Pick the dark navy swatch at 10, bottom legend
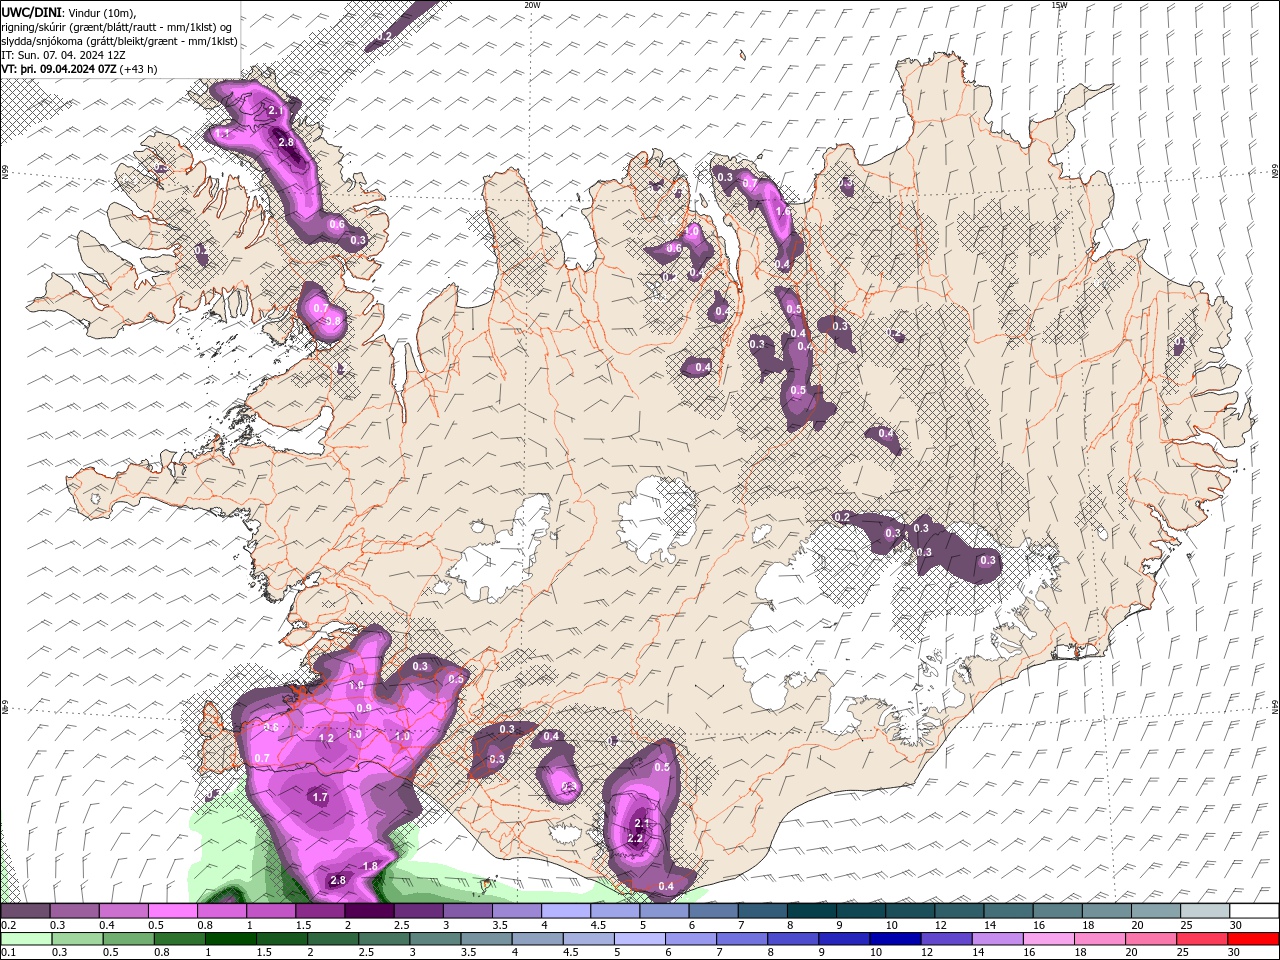Screen dimensions: 1280x960 coord(894,939)
